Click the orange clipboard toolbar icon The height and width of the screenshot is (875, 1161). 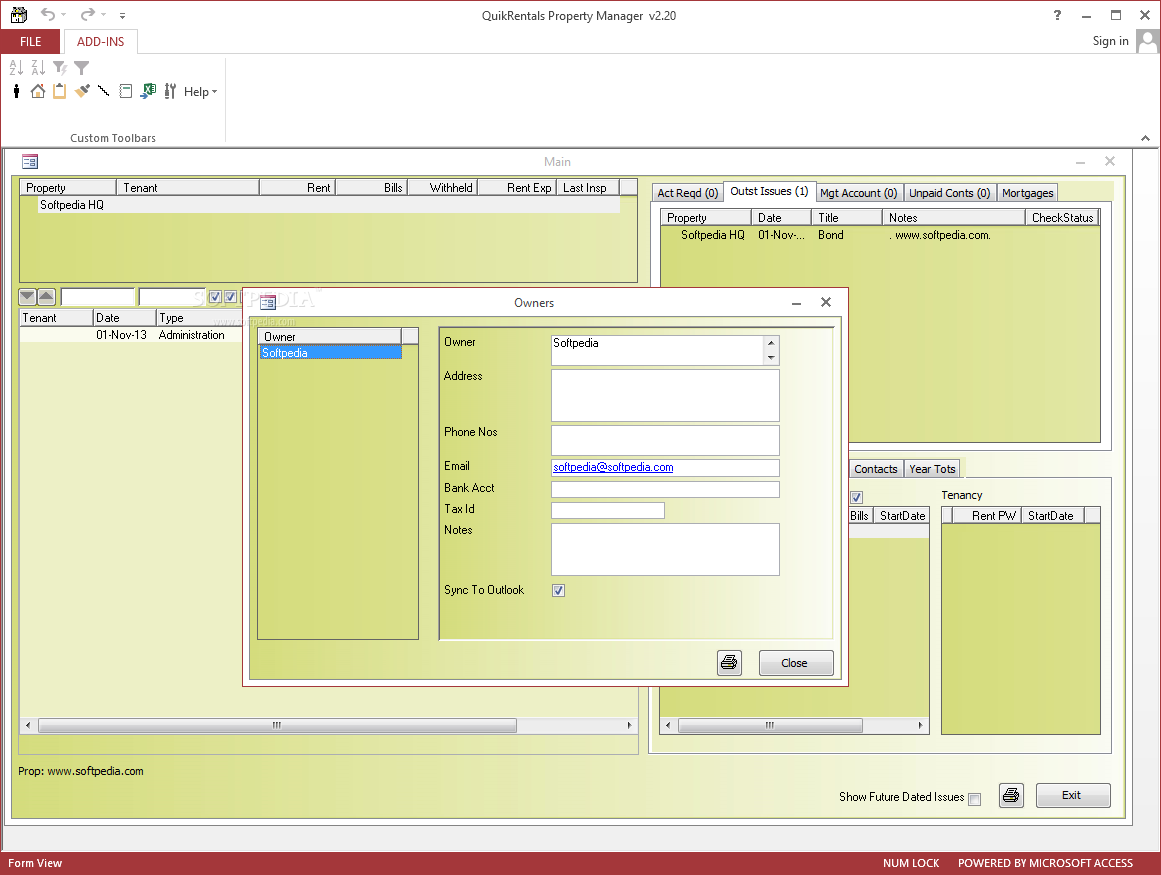[x=59, y=91]
